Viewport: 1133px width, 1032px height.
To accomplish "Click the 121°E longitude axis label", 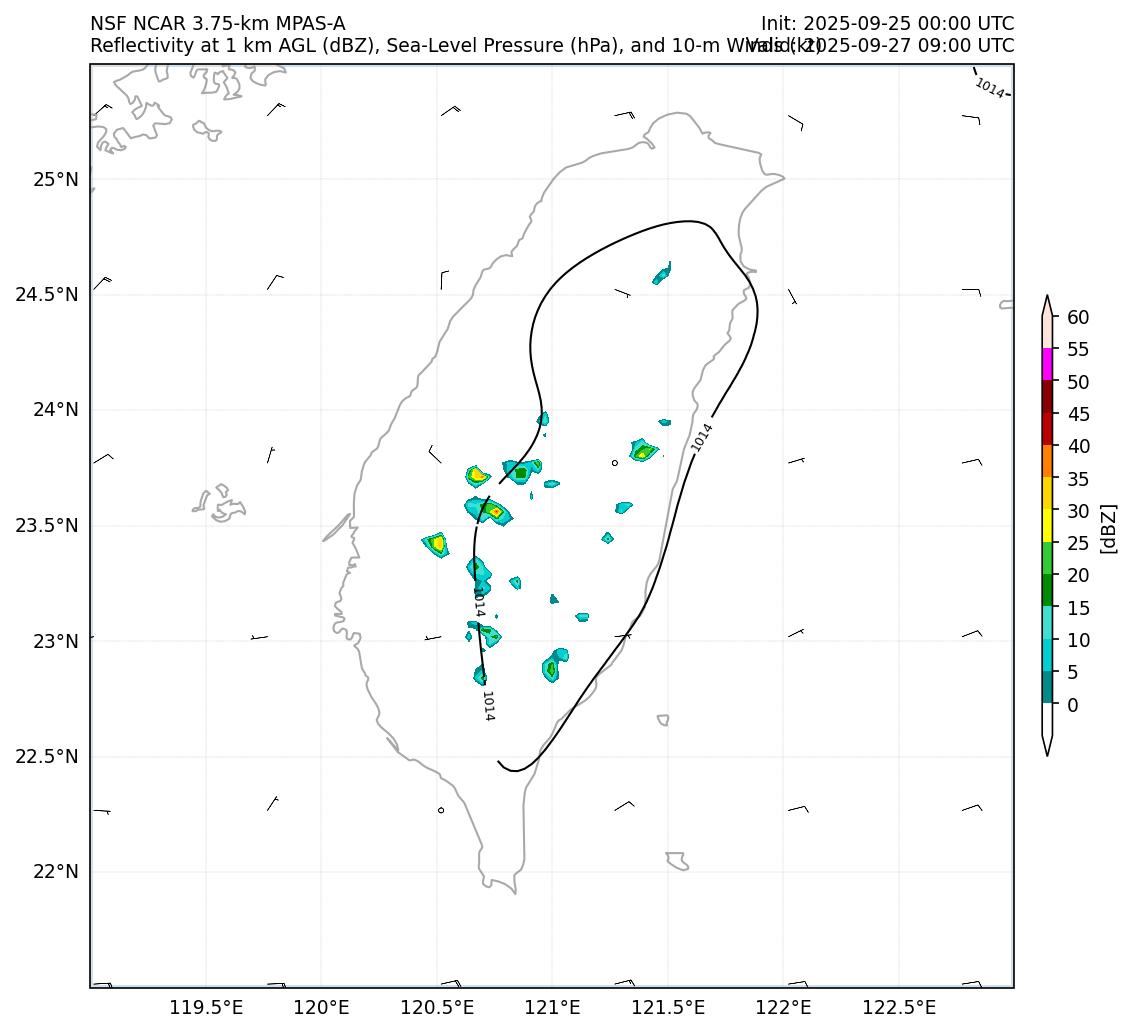I will [x=552, y=1007].
